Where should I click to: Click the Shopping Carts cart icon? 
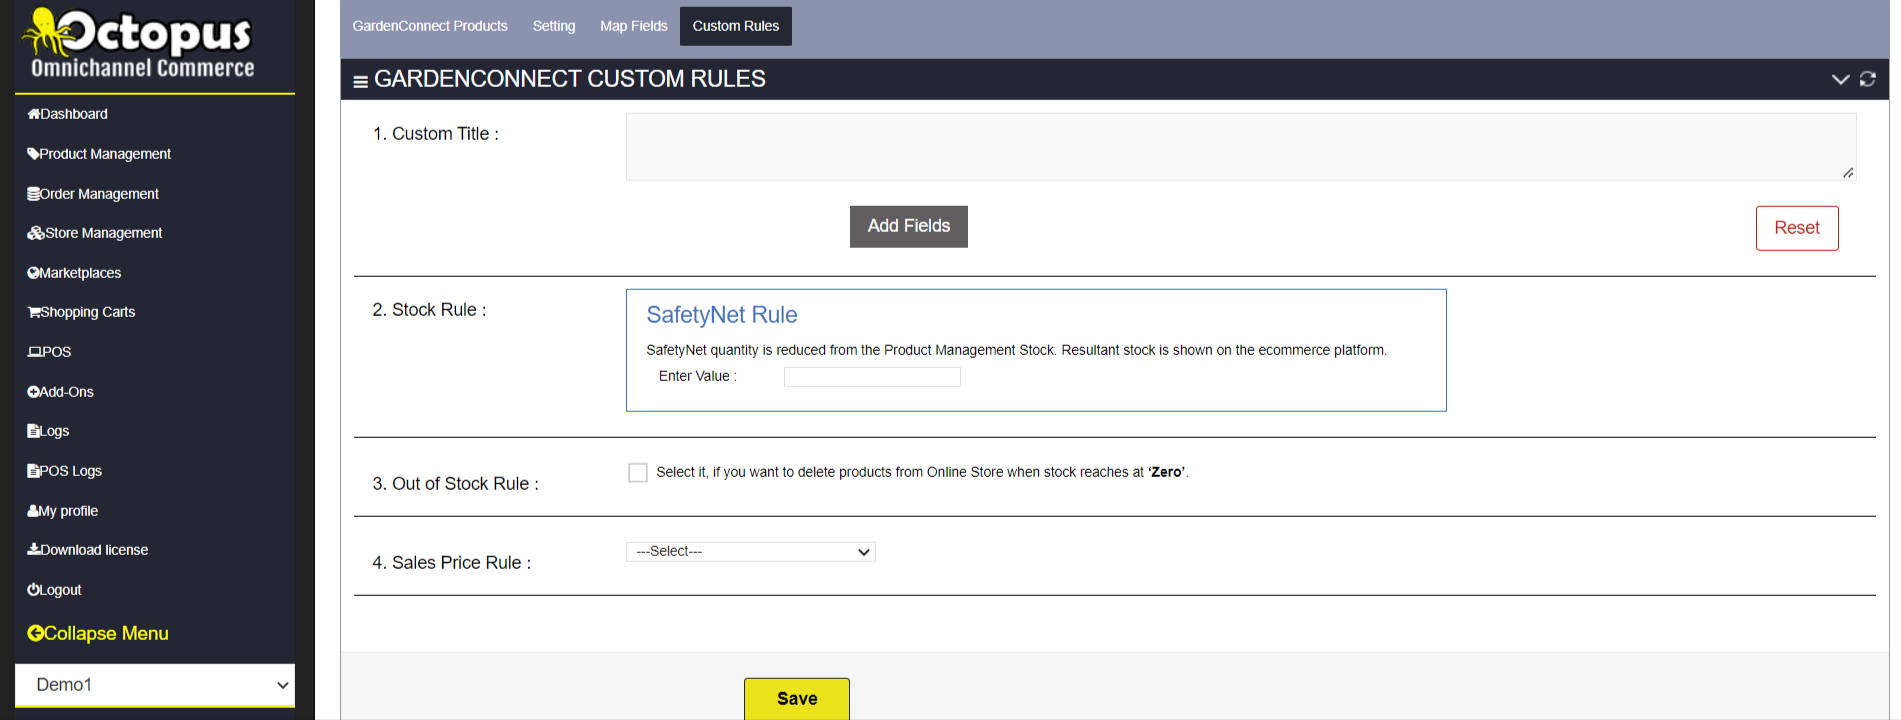point(34,312)
